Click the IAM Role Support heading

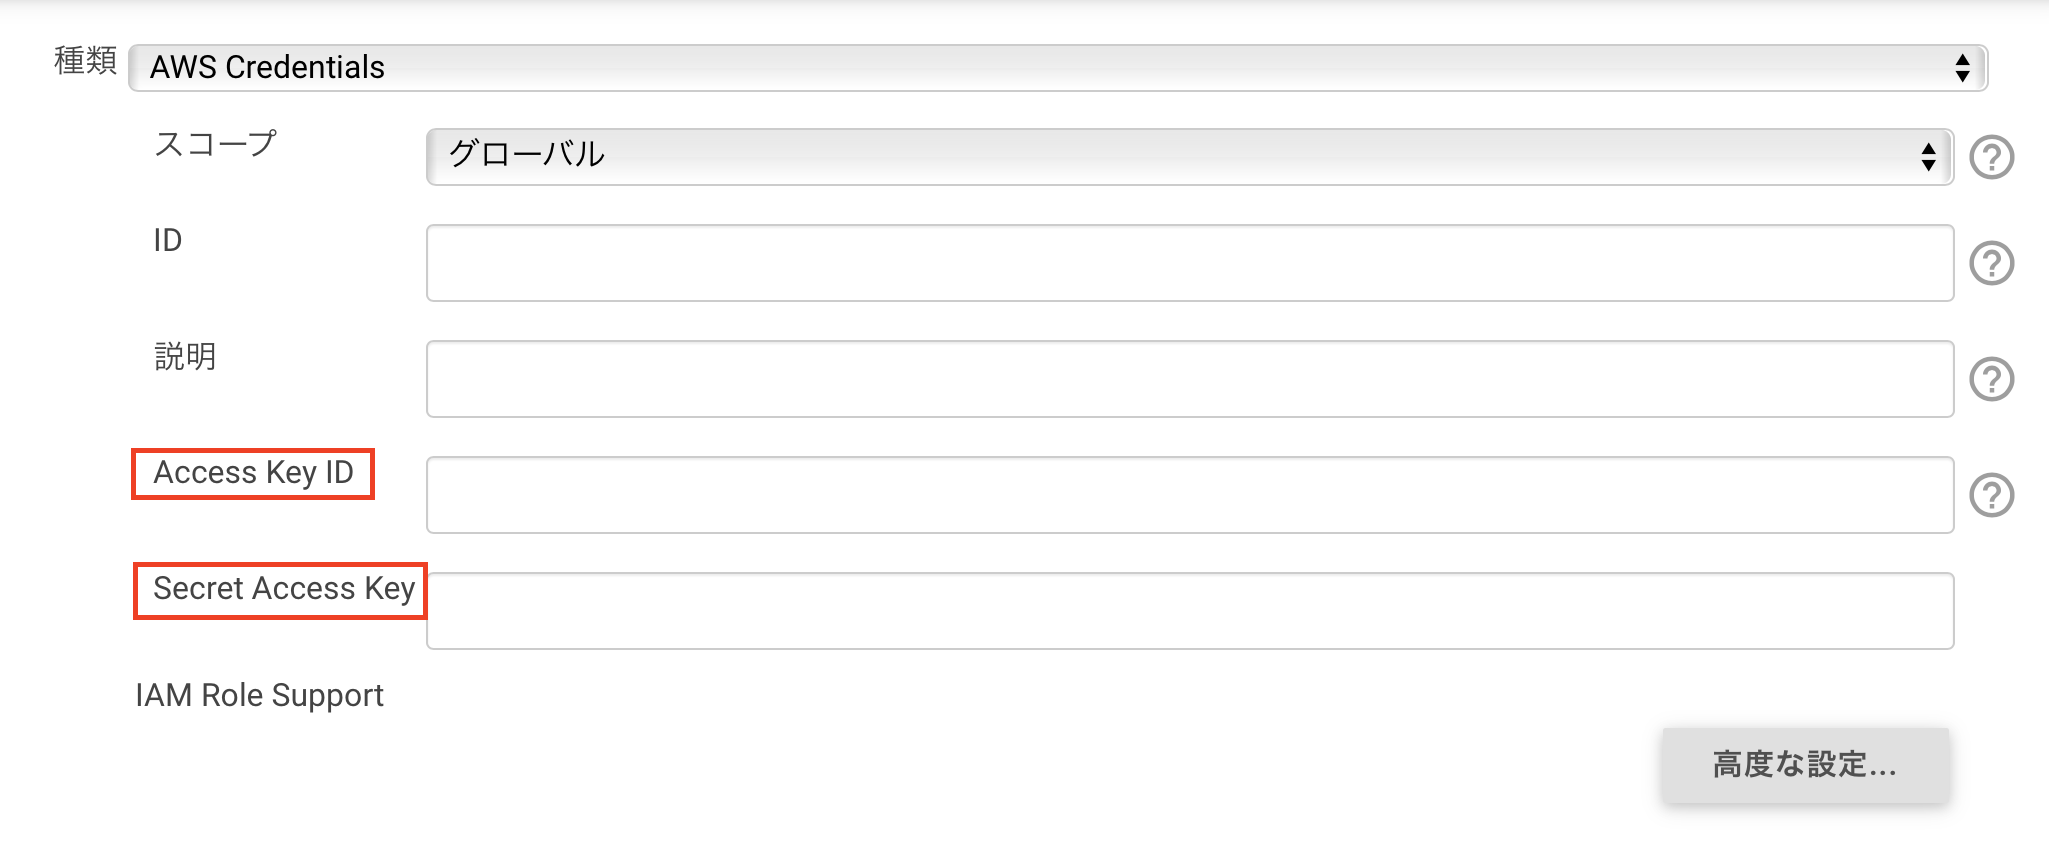point(259,695)
